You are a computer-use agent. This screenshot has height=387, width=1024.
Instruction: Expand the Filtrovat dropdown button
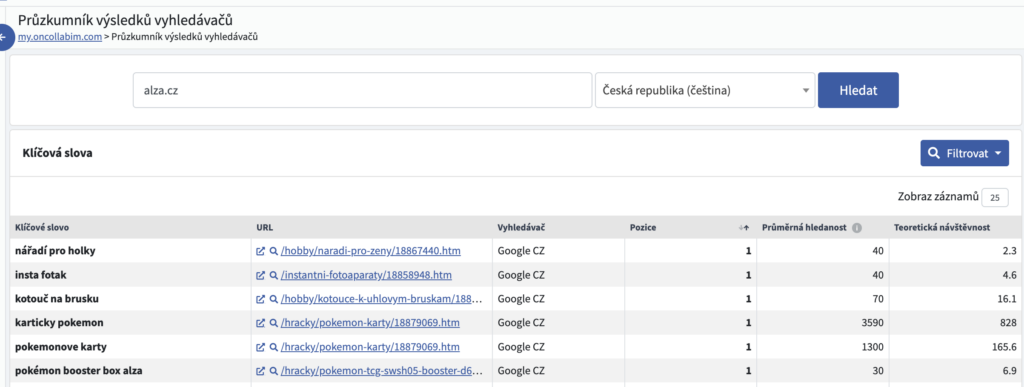(965, 153)
